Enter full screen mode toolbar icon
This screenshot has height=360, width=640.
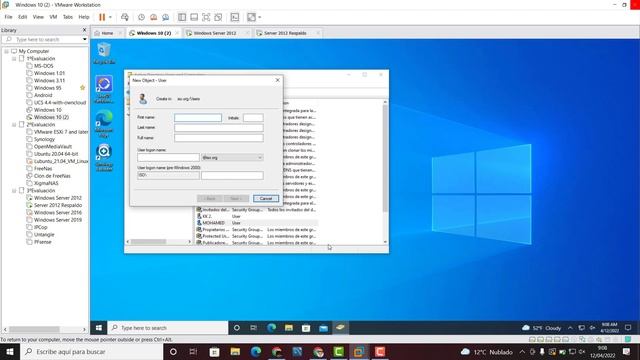206,17
